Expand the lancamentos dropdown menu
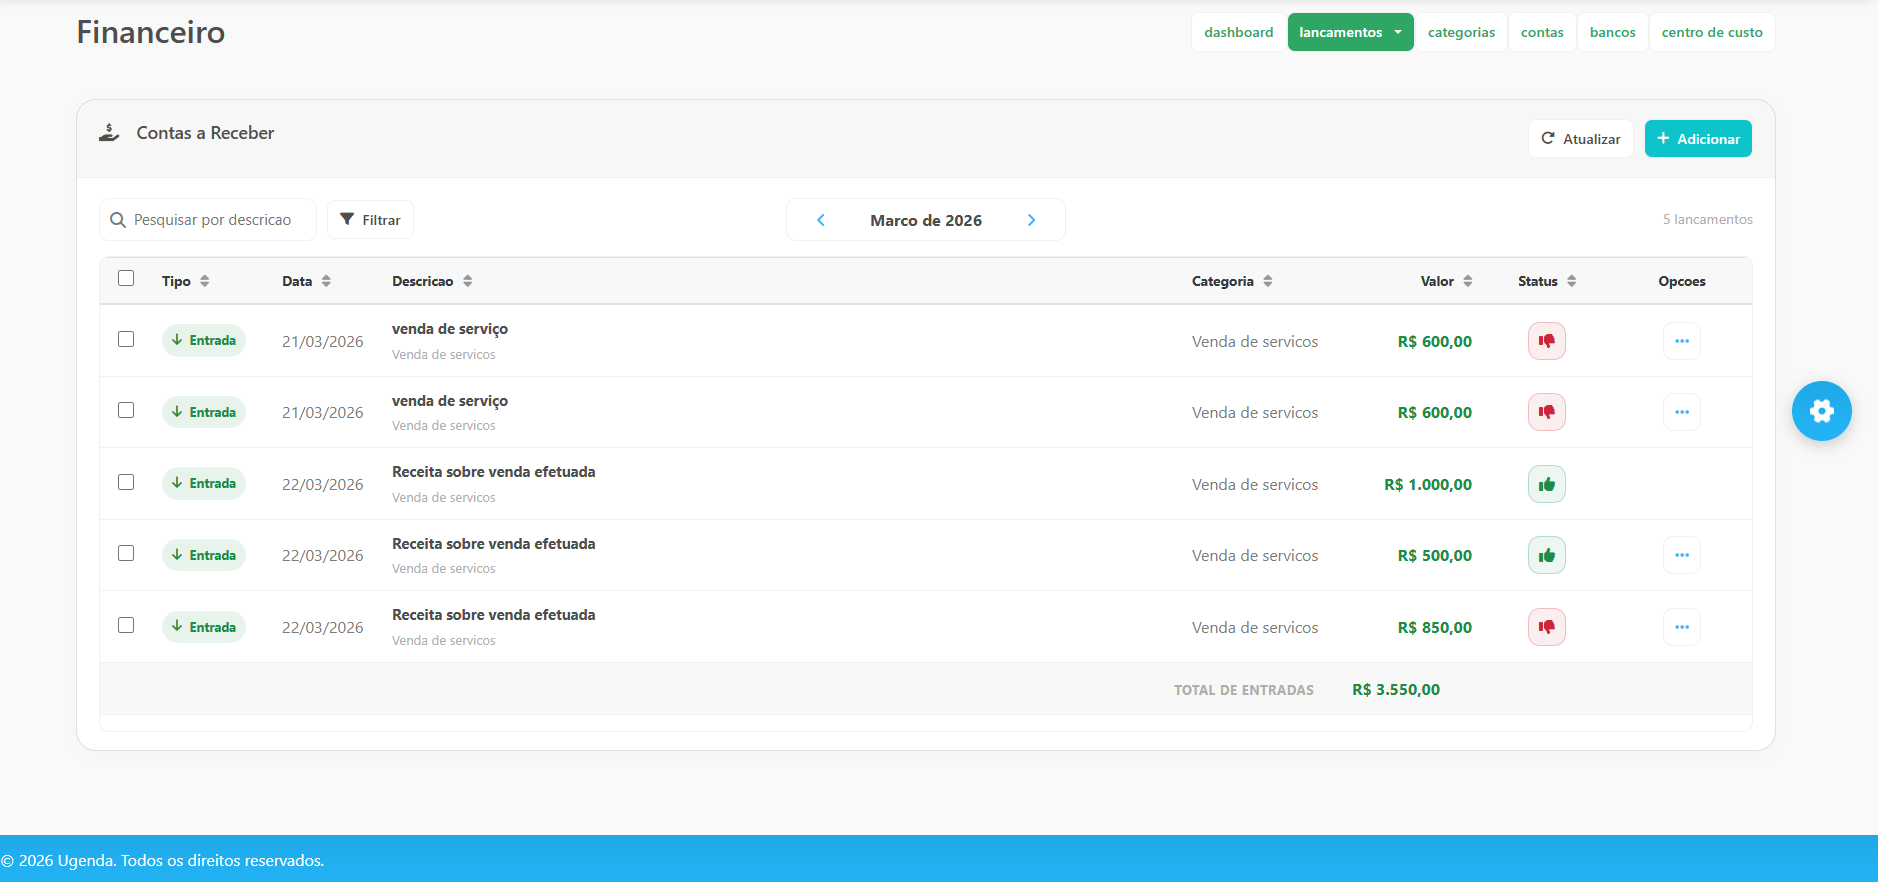The image size is (1878, 882). click(1350, 32)
